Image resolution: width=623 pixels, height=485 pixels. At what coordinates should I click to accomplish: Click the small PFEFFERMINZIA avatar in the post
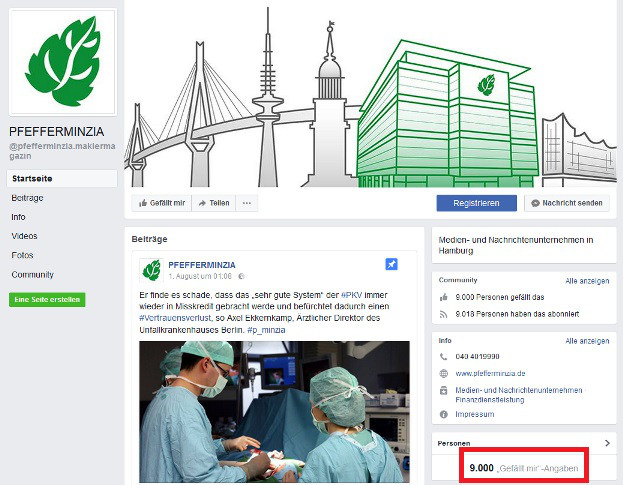click(151, 270)
